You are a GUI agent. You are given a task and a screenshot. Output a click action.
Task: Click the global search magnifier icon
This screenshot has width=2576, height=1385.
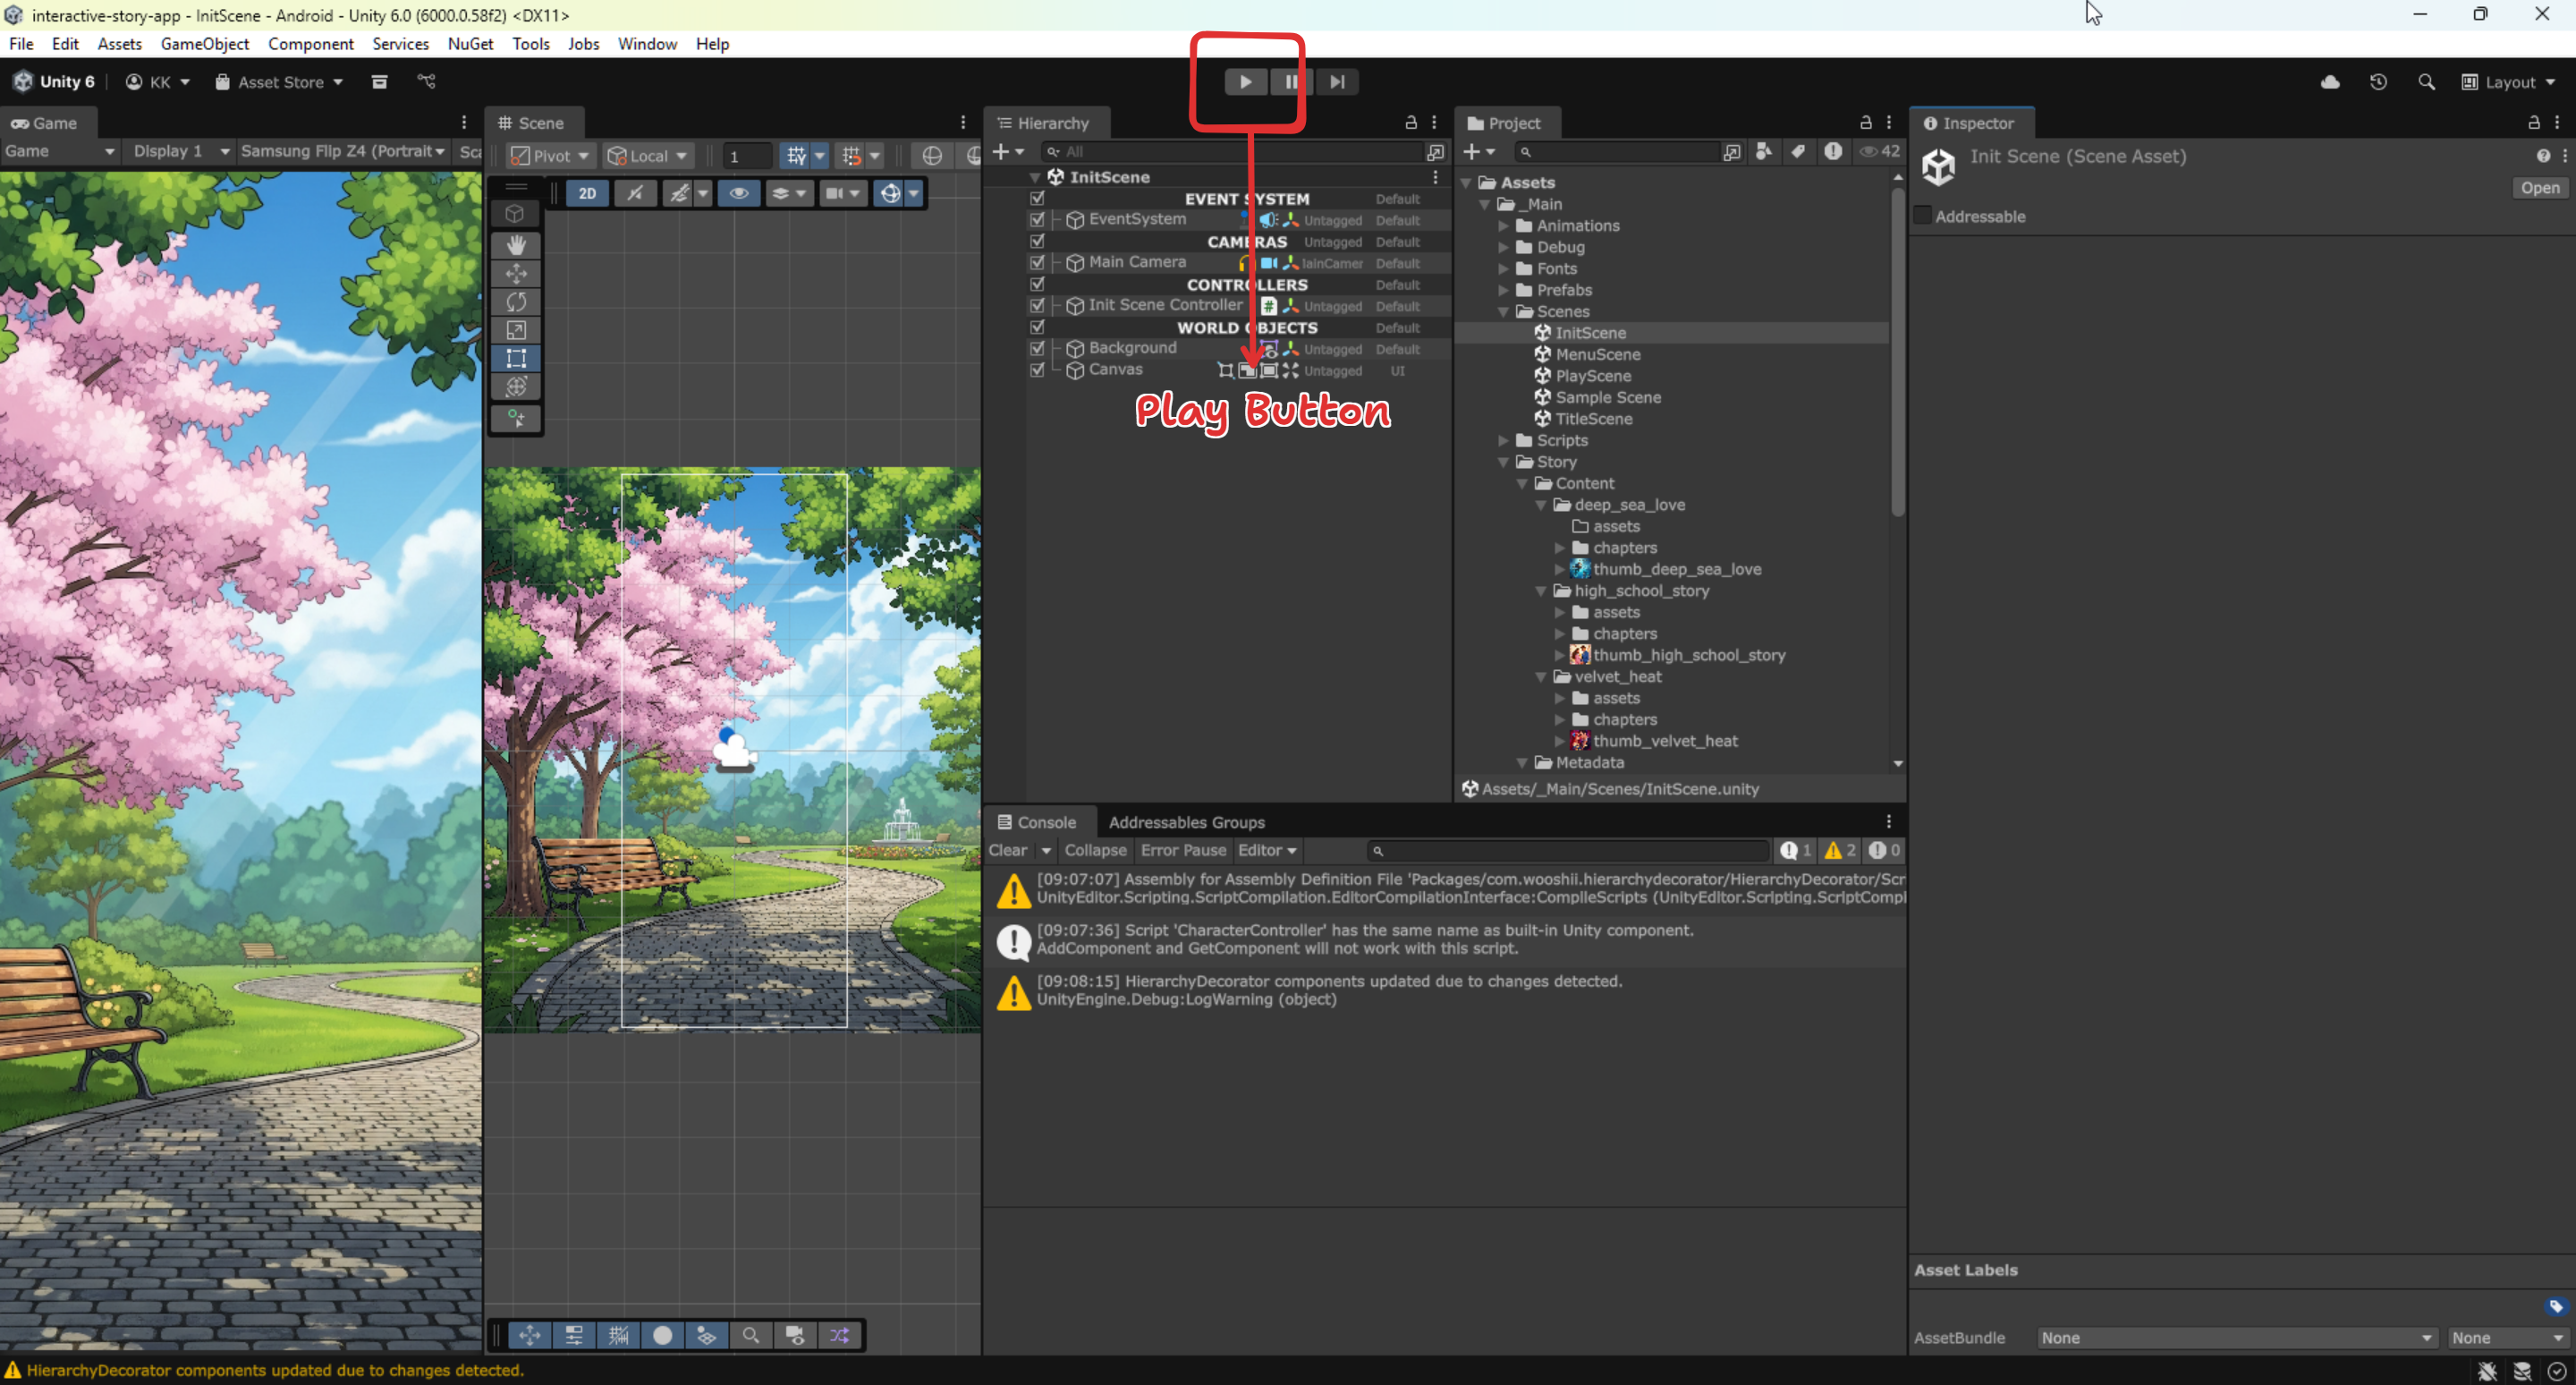[2426, 82]
